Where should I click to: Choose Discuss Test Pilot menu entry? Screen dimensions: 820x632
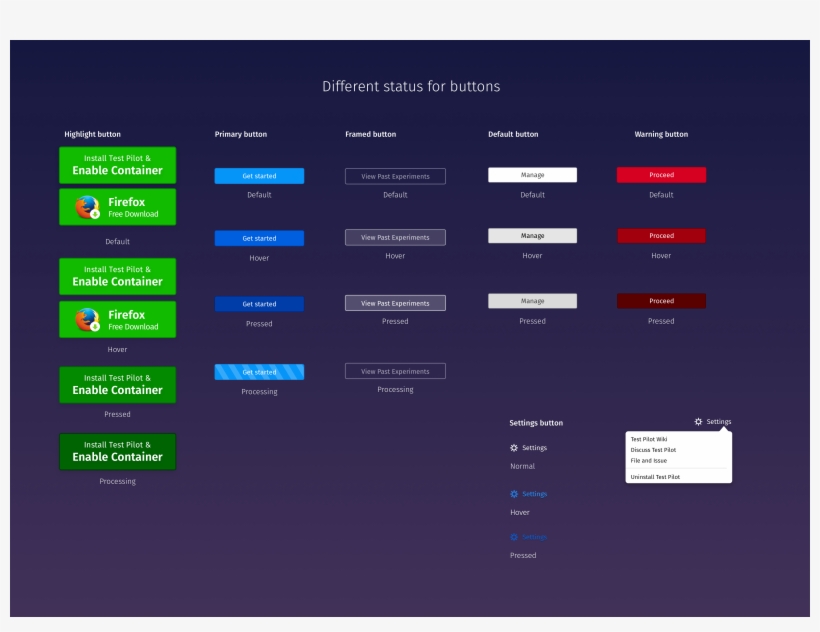[653, 450]
